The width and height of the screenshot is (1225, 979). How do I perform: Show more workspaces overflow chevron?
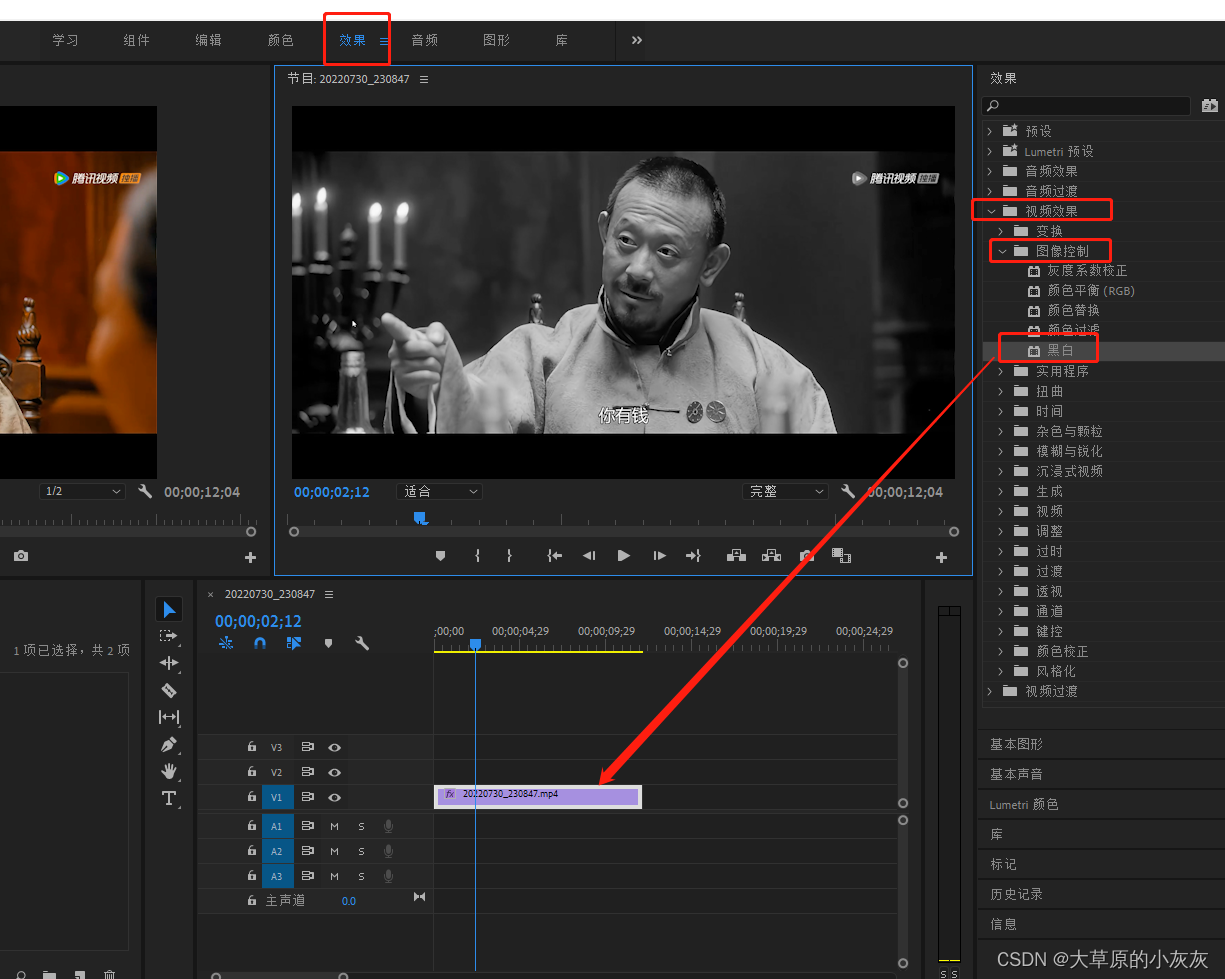pyautogui.click(x=637, y=40)
